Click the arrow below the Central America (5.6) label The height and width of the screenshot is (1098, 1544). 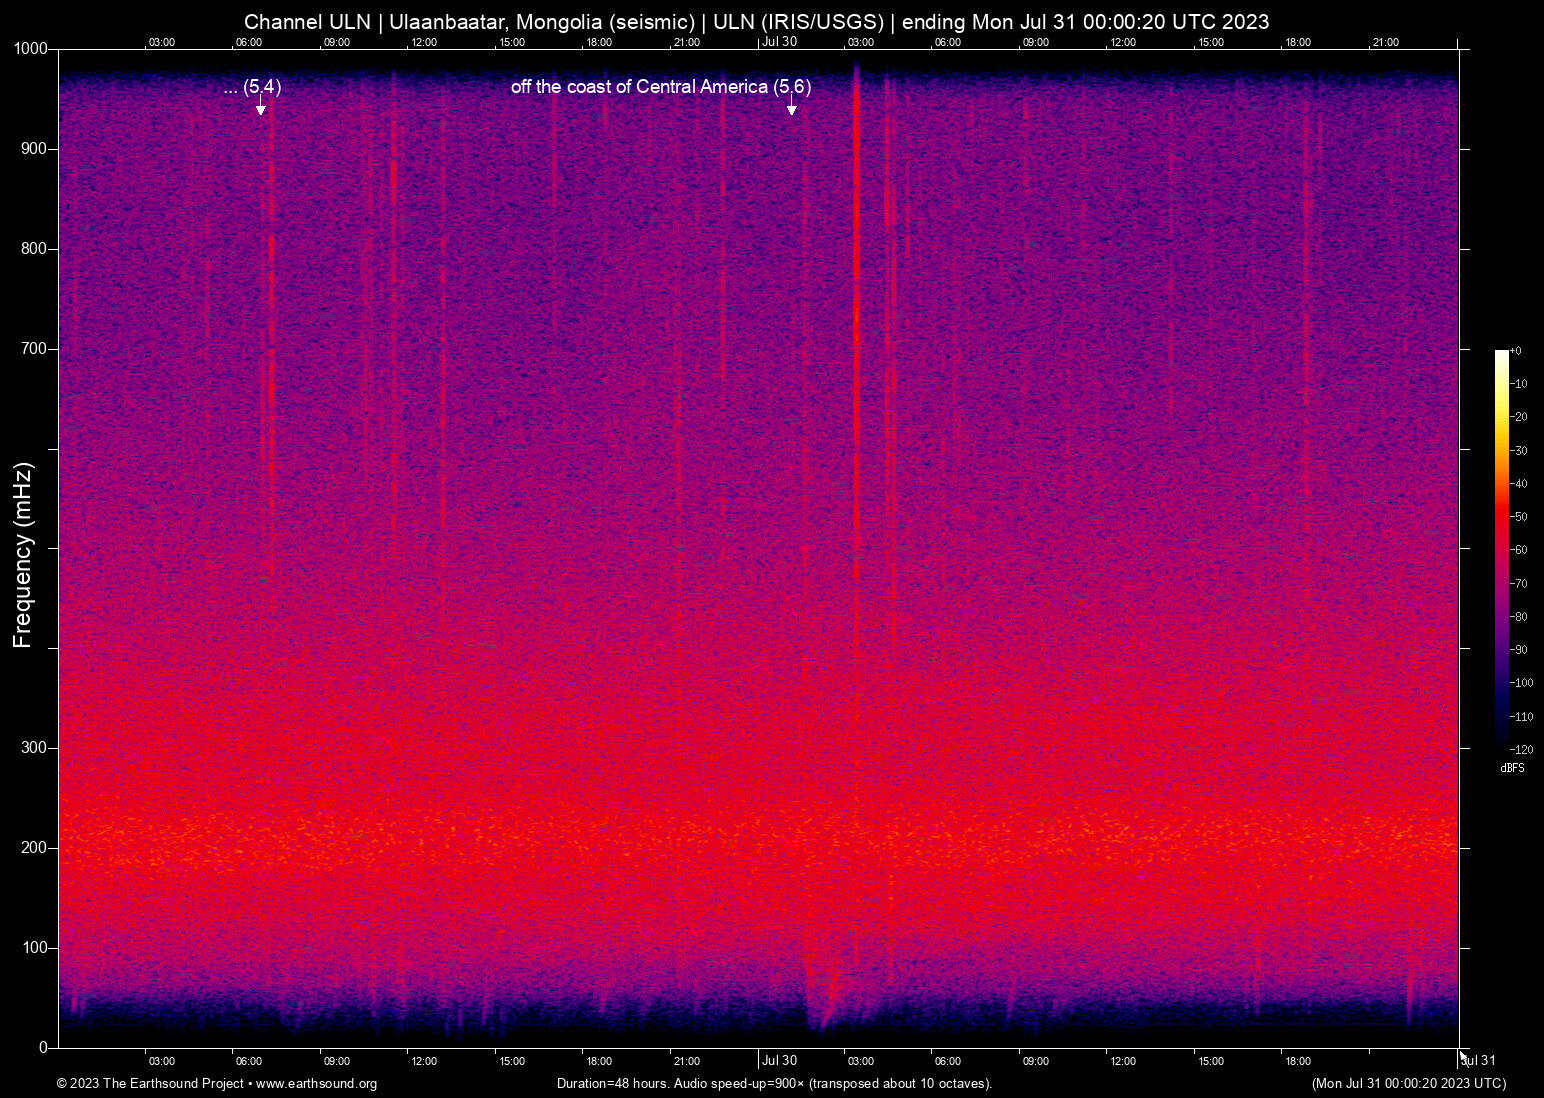[791, 108]
